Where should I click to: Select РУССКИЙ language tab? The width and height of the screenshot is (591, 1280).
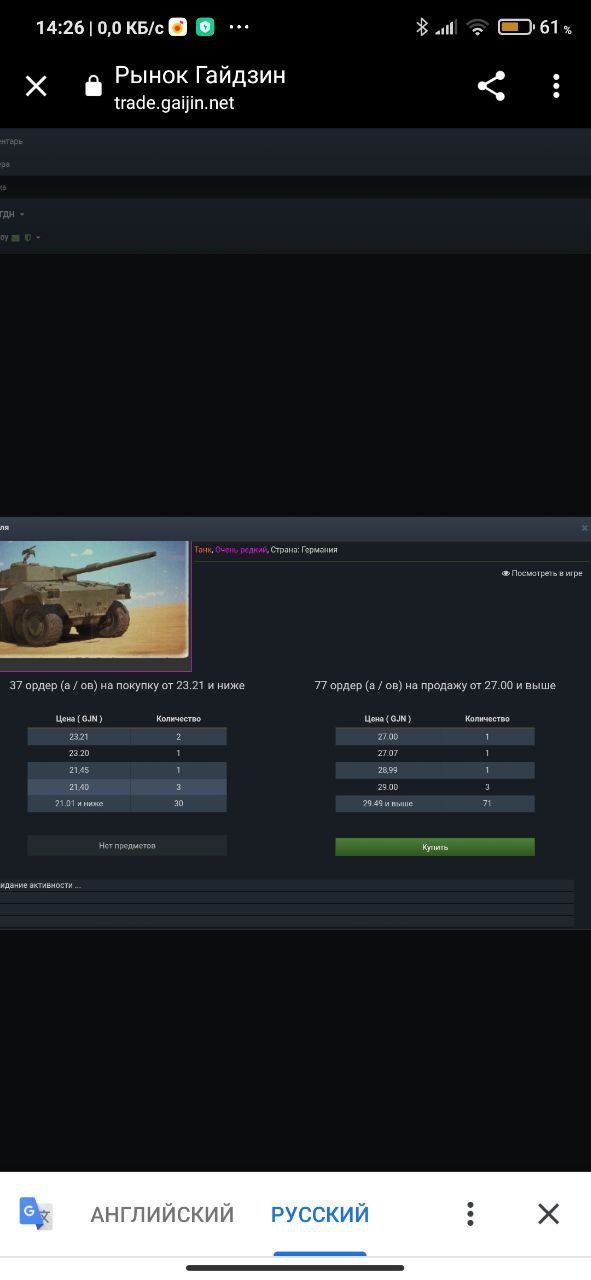pos(320,1214)
